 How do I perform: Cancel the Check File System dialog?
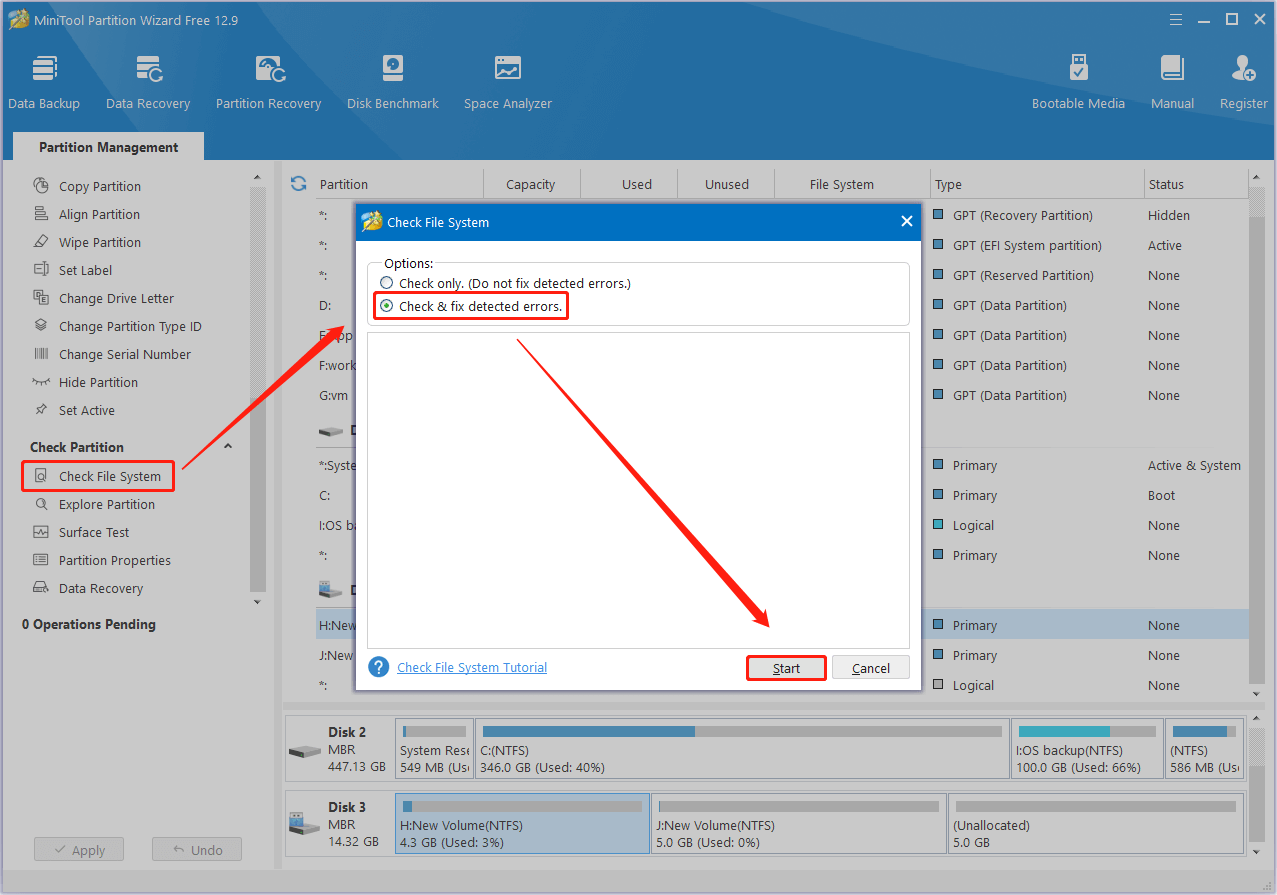point(870,668)
